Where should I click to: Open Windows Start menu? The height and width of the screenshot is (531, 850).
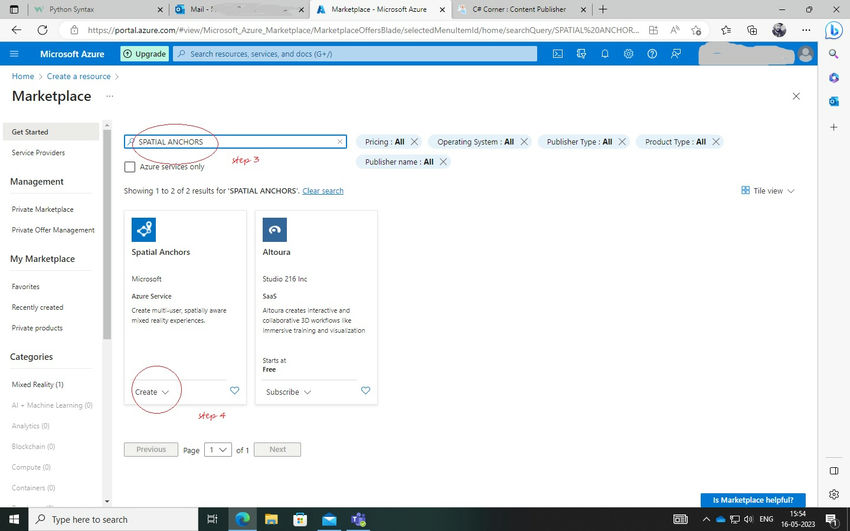point(13,519)
